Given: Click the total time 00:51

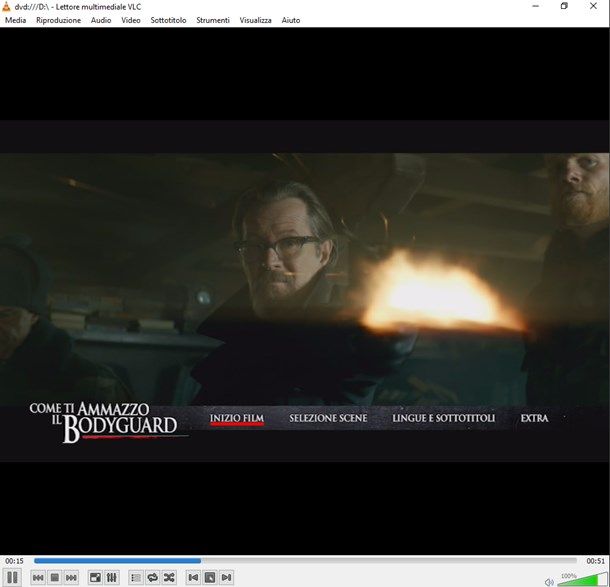Looking at the screenshot, I should point(596,561).
